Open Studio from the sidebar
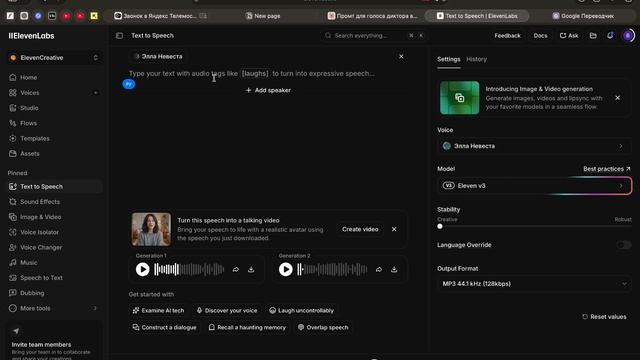The height and width of the screenshot is (360, 640). click(54, 108)
